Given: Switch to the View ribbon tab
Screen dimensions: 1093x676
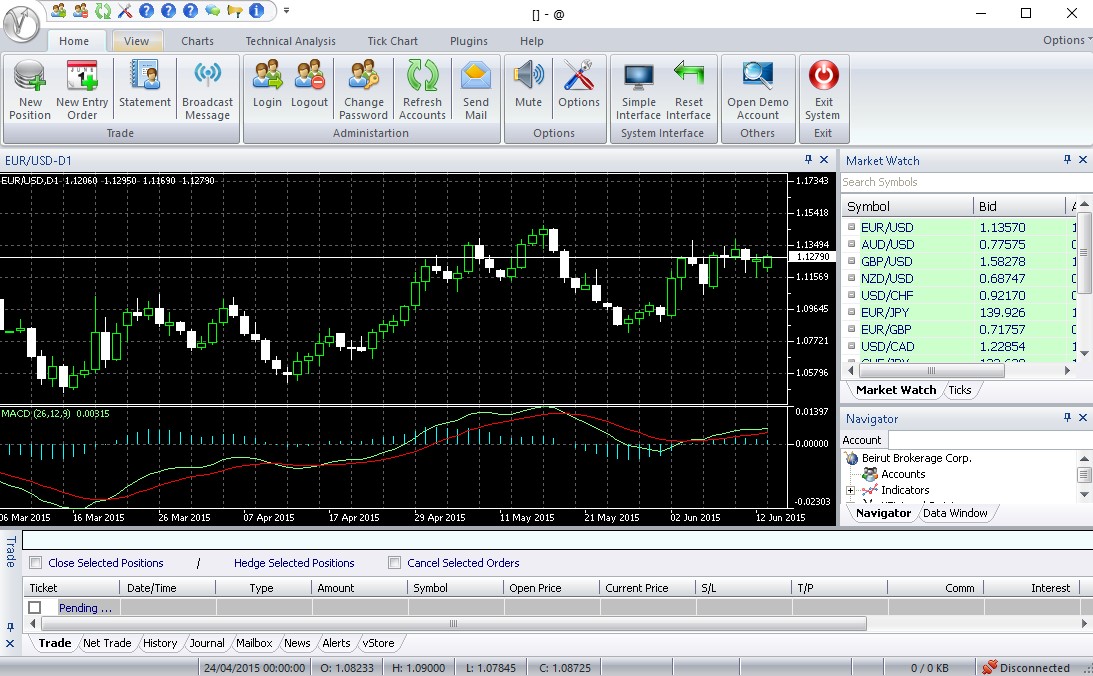Looking at the screenshot, I should [x=137, y=40].
